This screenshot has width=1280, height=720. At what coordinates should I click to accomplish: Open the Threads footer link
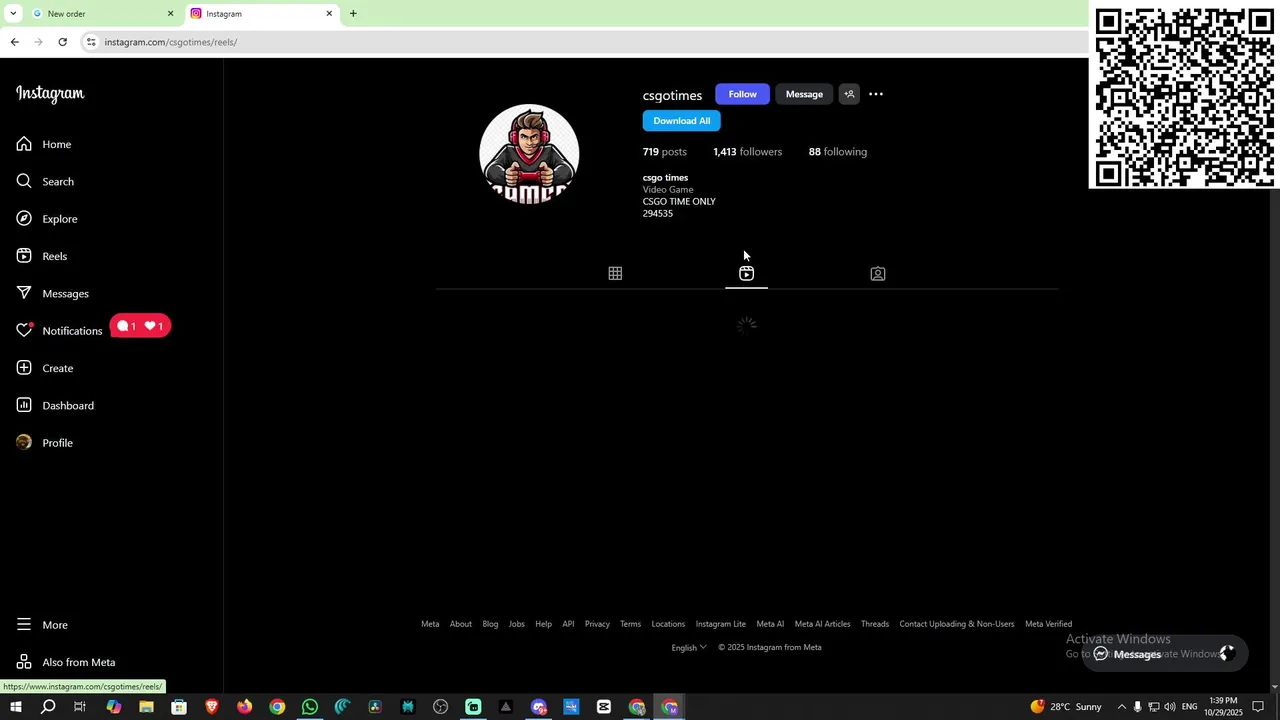[875, 624]
